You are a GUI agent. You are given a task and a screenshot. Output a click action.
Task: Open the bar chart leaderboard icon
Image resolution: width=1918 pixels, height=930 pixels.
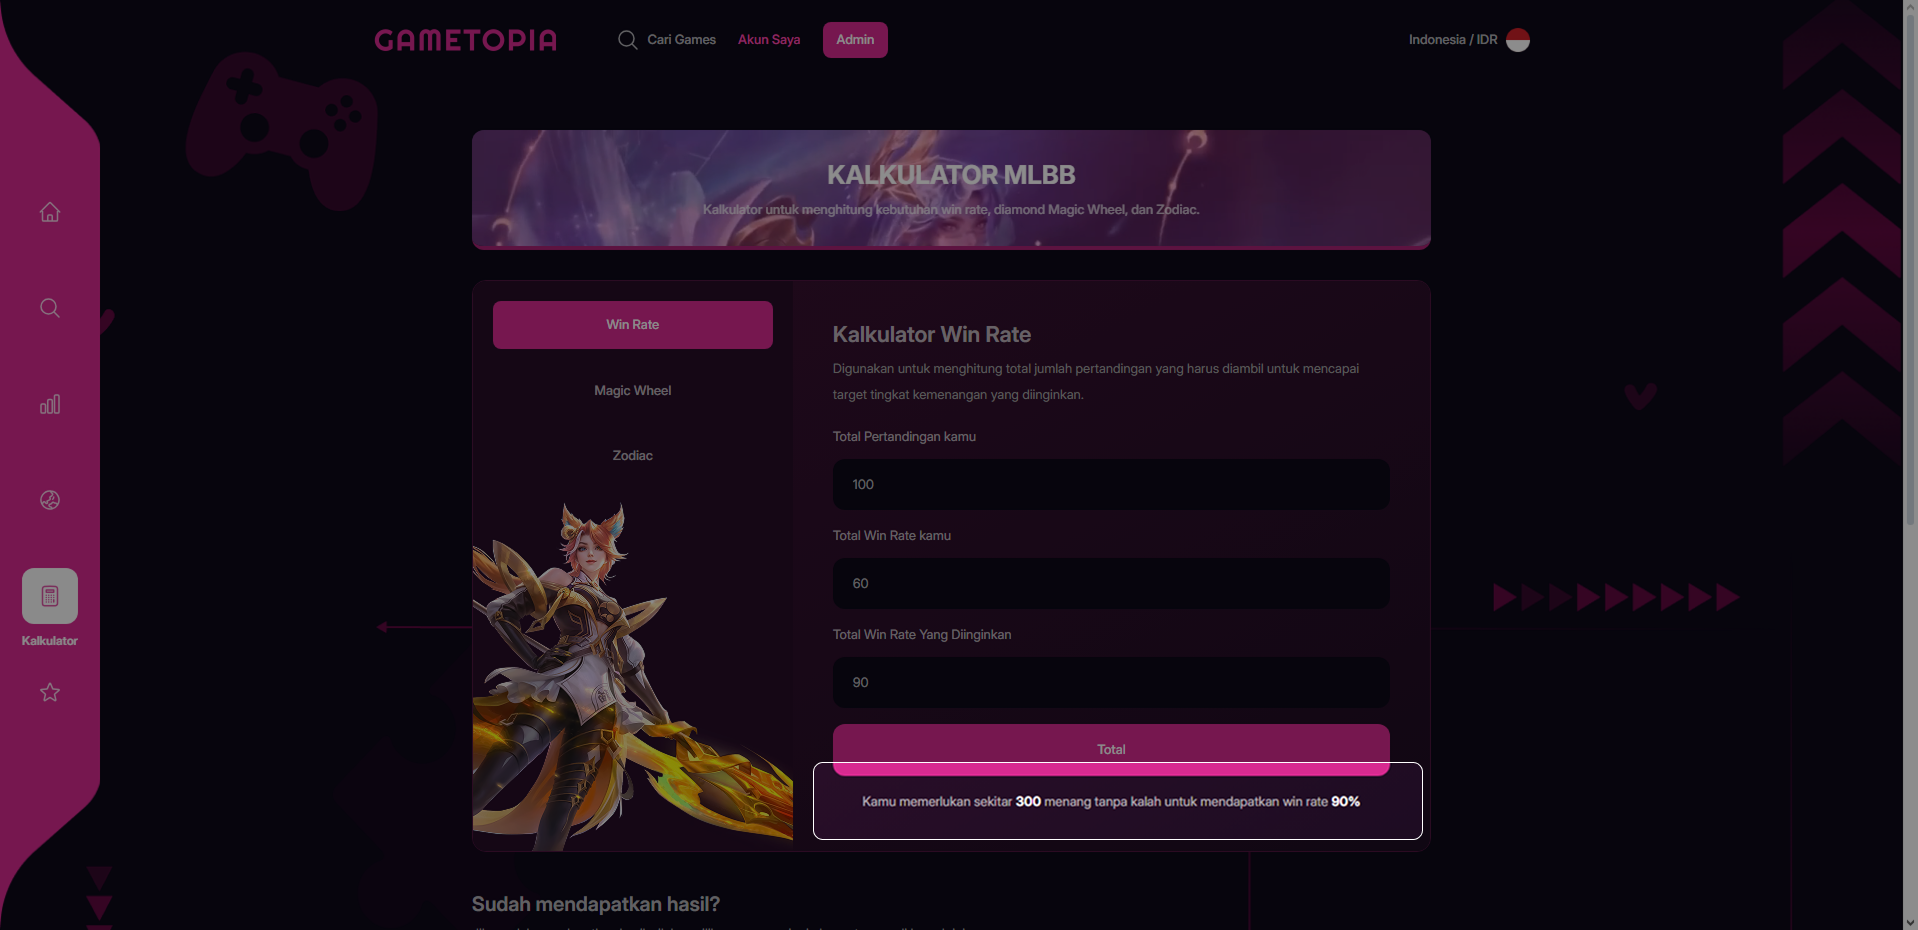pyautogui.click(x=50, y=404)
